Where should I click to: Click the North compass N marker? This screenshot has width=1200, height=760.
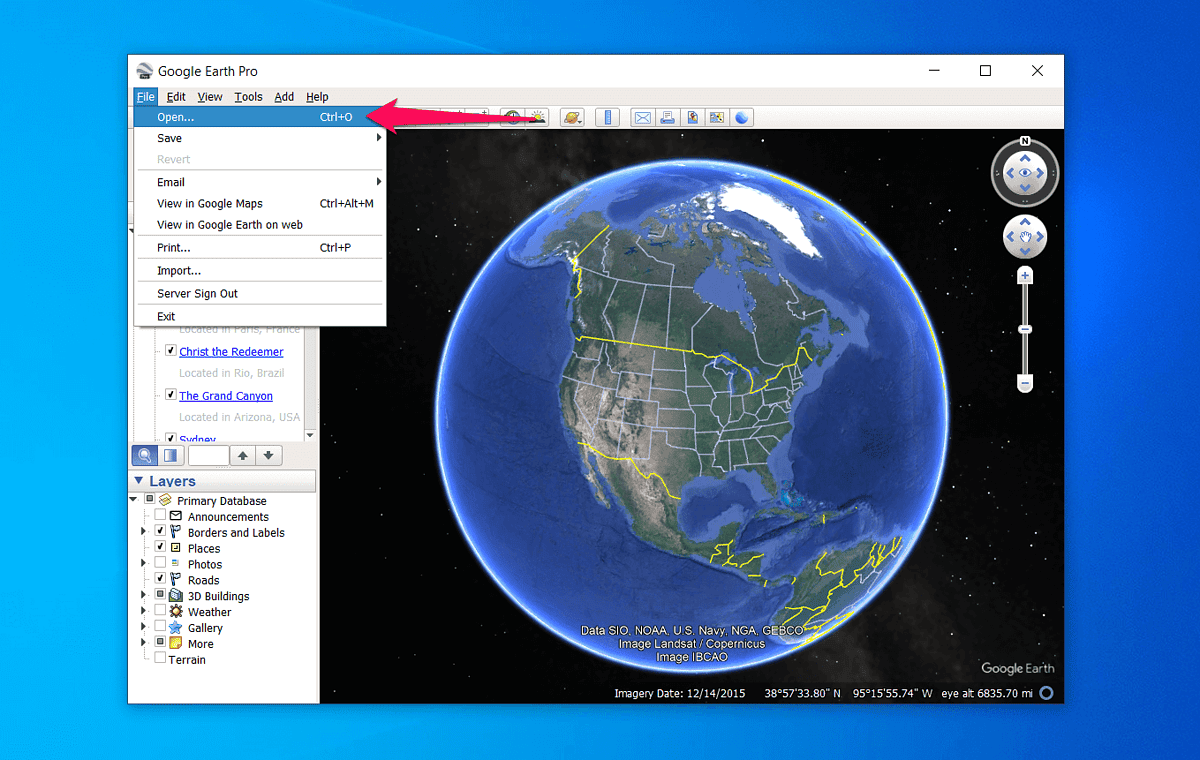pos(1025,141)
